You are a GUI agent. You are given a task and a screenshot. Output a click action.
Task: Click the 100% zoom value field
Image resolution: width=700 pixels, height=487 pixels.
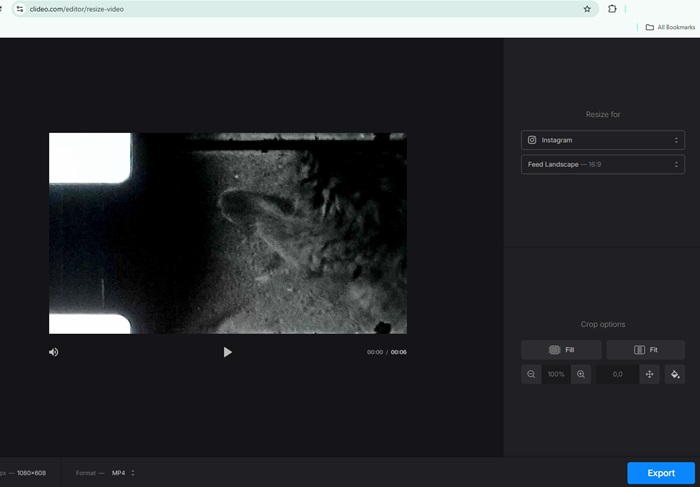point(556,374)
